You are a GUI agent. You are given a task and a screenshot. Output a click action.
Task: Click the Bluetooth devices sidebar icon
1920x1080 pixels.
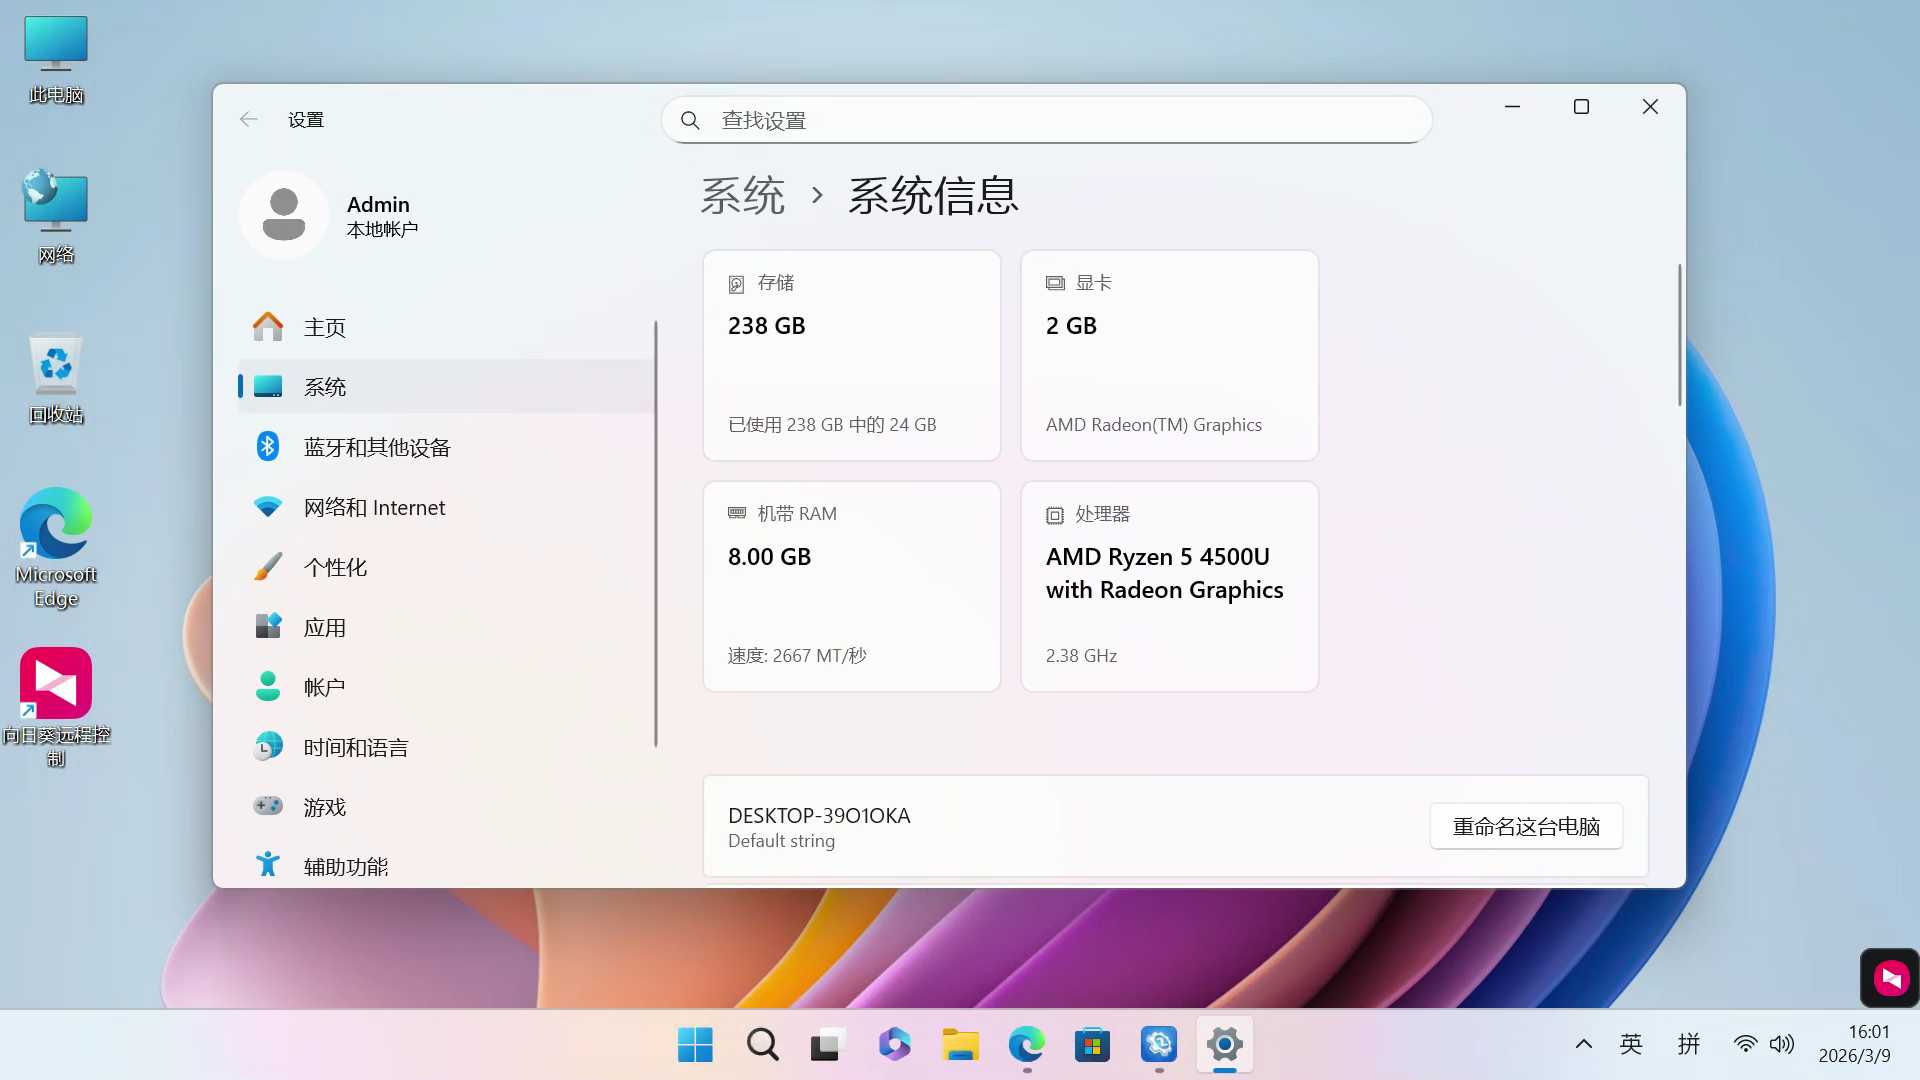click(x=267, y=446)
